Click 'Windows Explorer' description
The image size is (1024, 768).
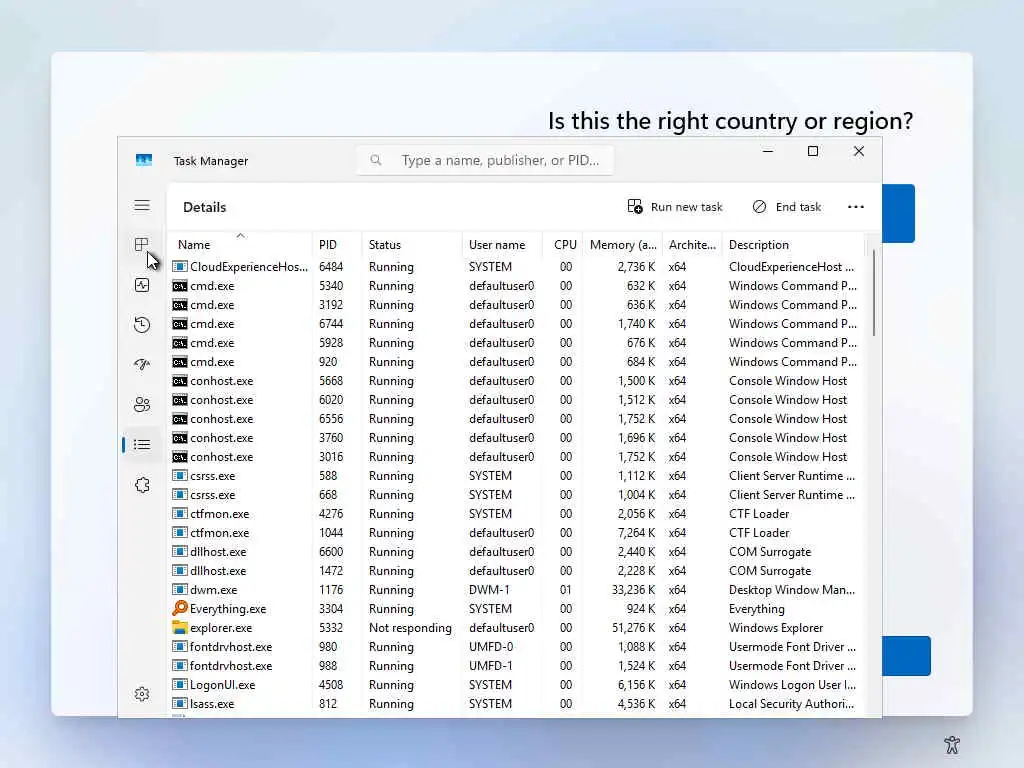pyautogui.click(x=776, y=628)
